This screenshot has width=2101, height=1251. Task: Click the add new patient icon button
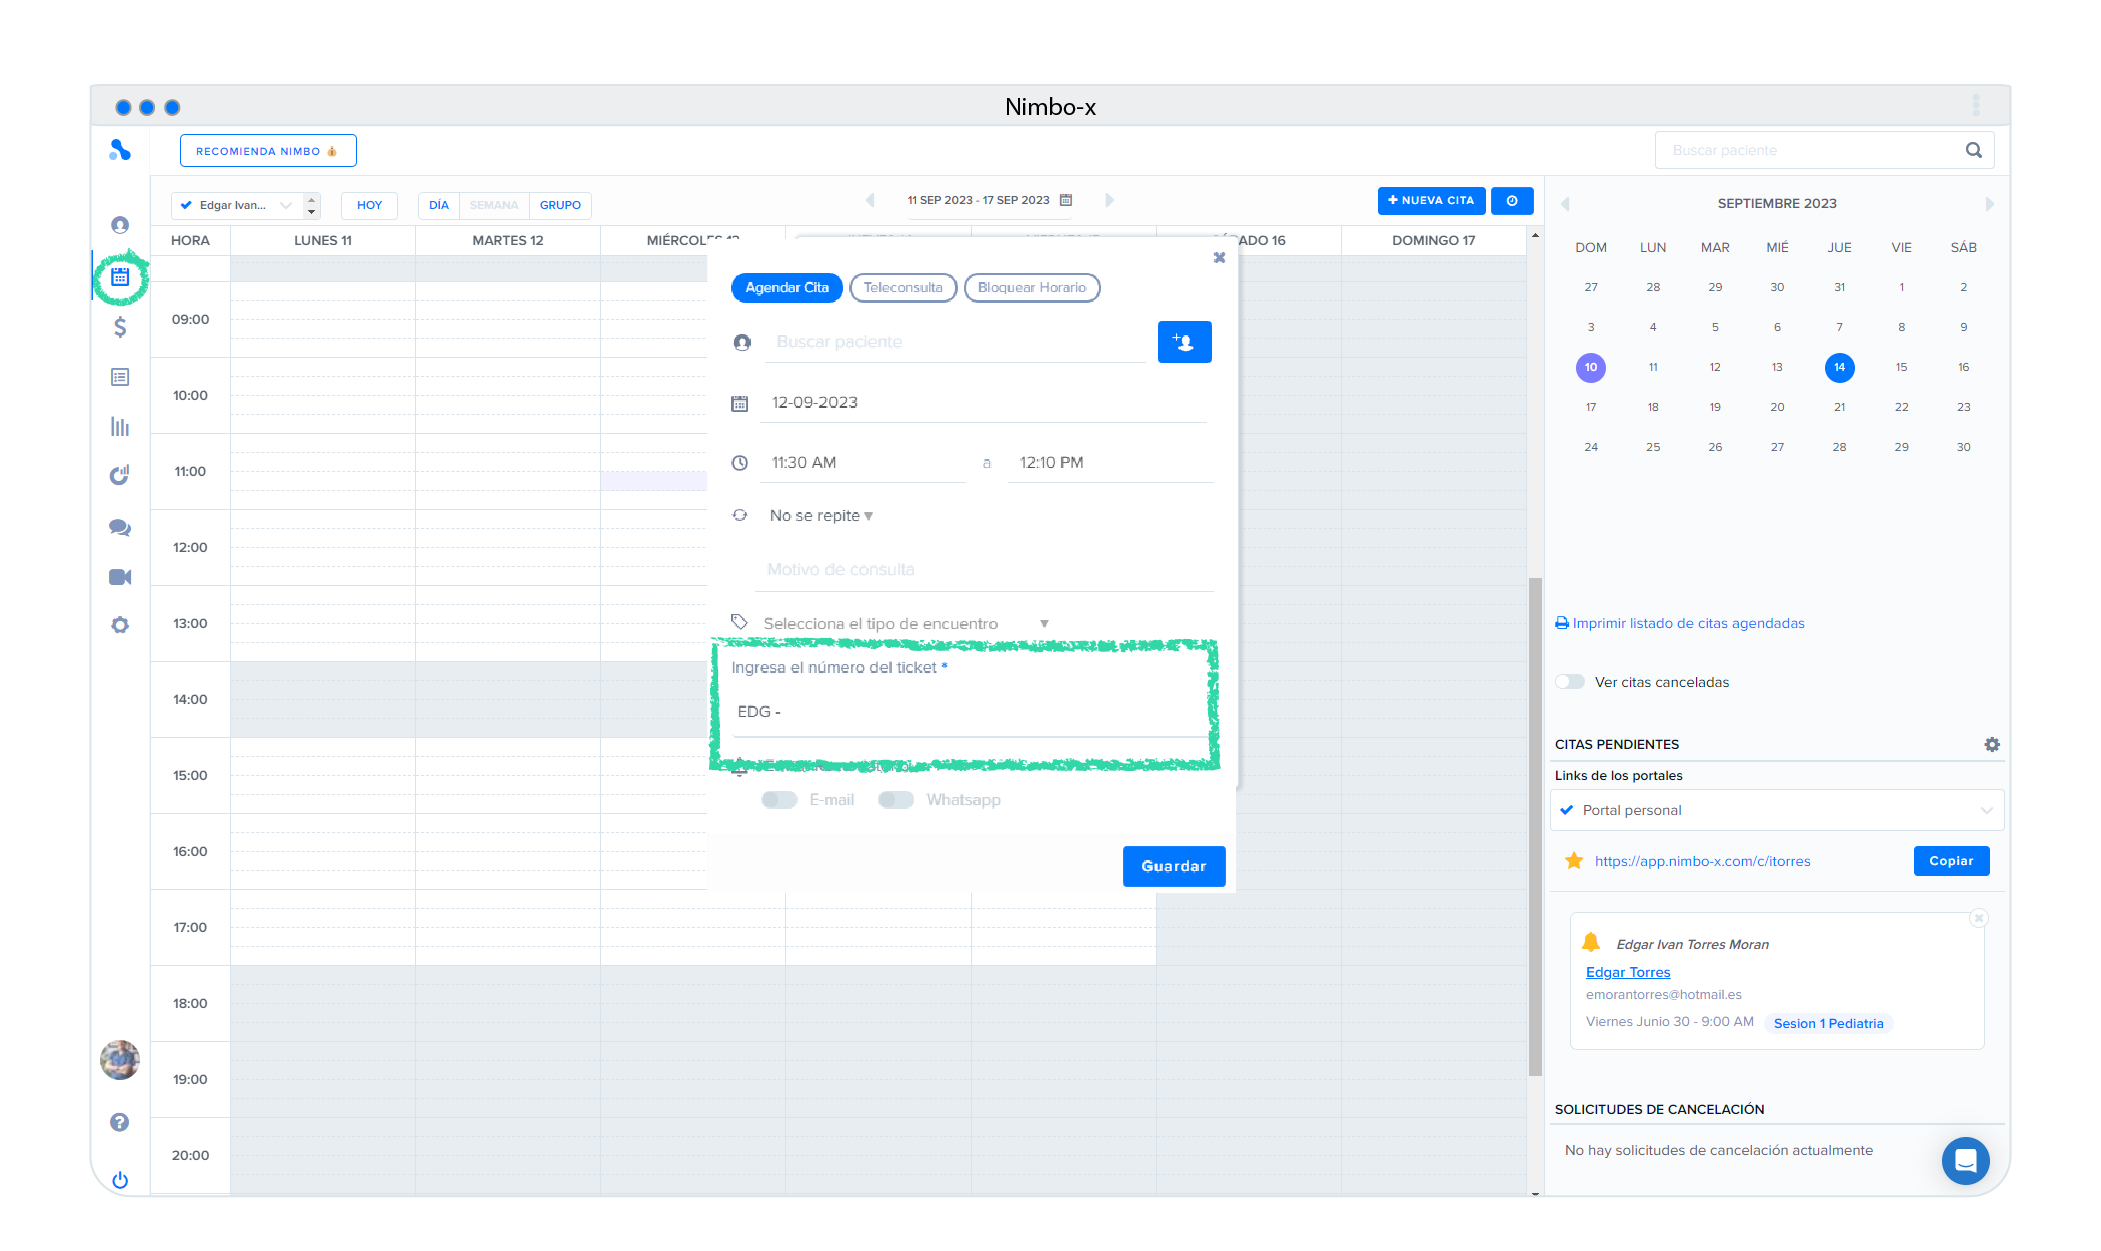click(x=1184, y=342)
